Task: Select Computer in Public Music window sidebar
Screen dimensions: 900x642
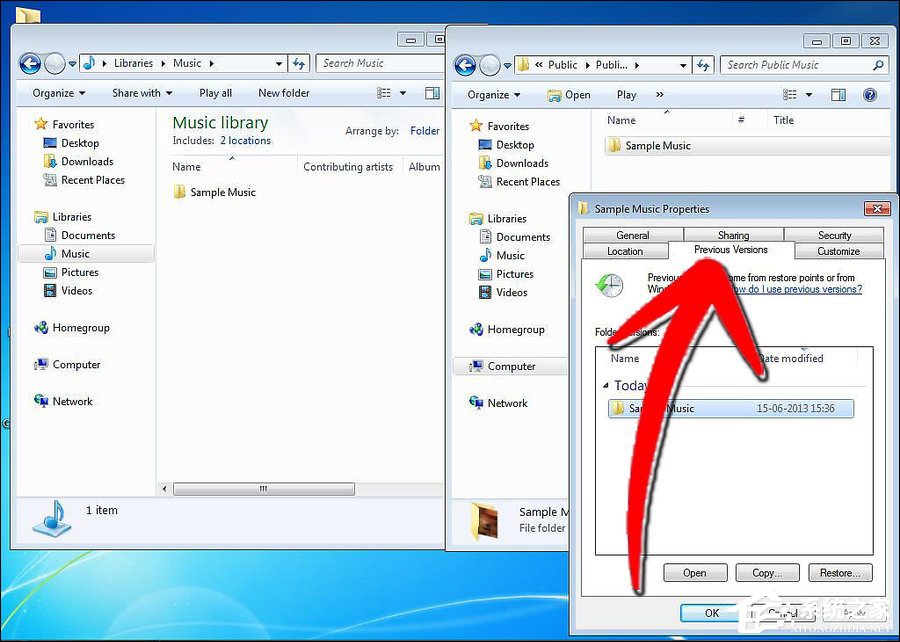Action: click(x=511, y=366)
